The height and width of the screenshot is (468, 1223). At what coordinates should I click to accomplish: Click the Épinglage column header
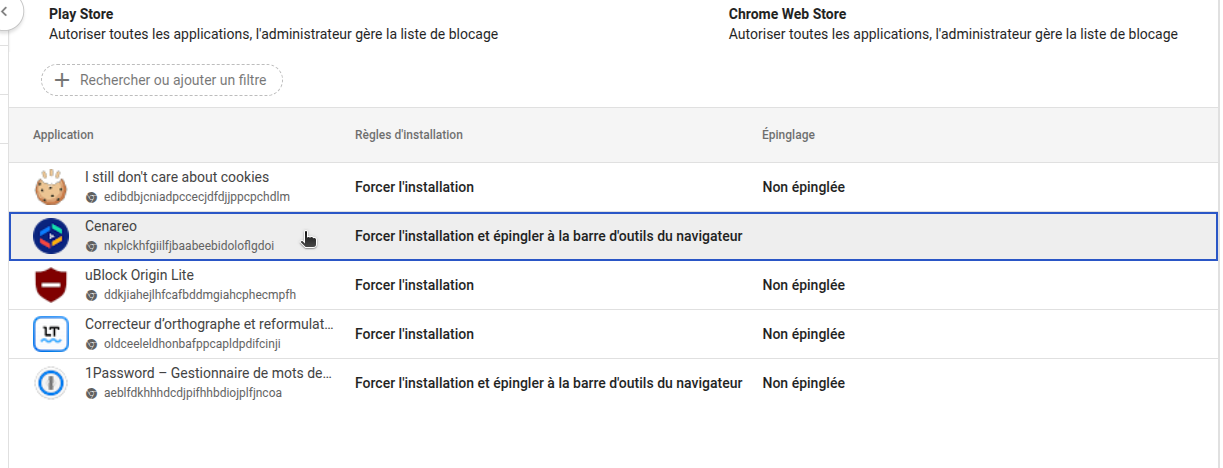pos(789,135)
